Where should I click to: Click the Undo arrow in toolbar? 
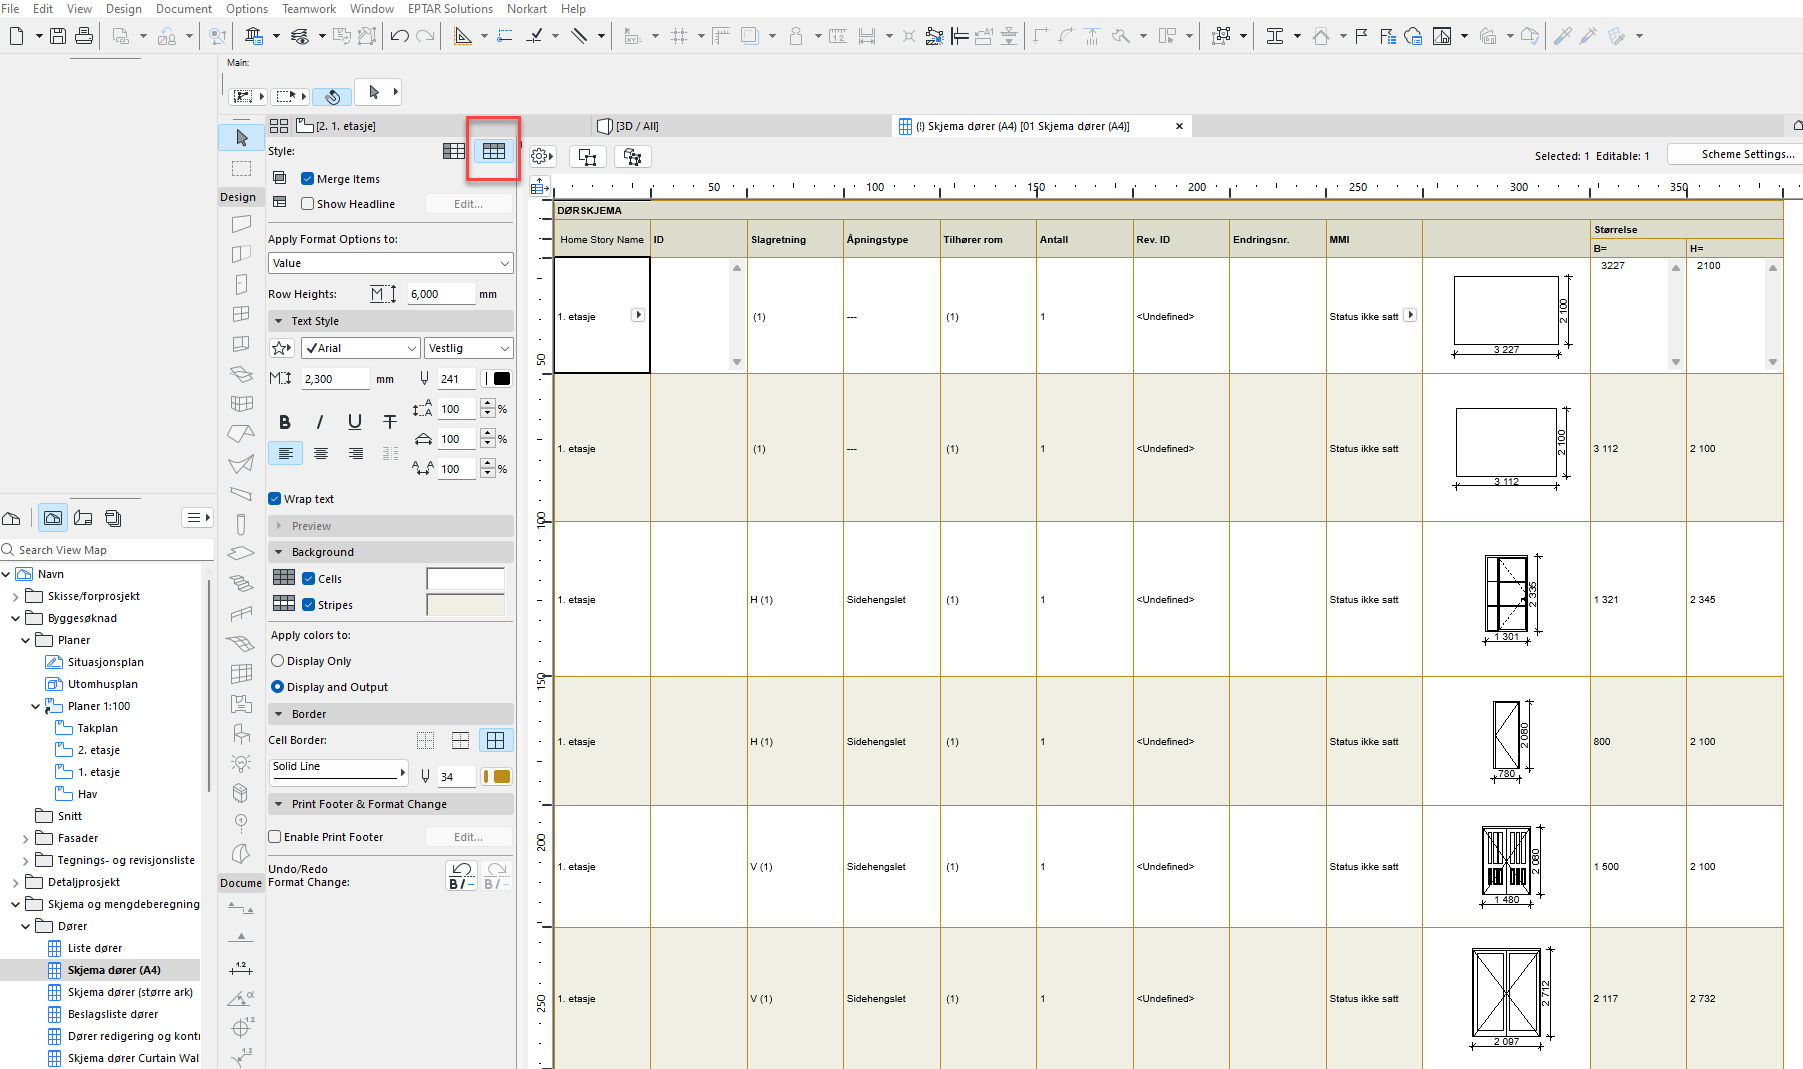pos(400,36)
